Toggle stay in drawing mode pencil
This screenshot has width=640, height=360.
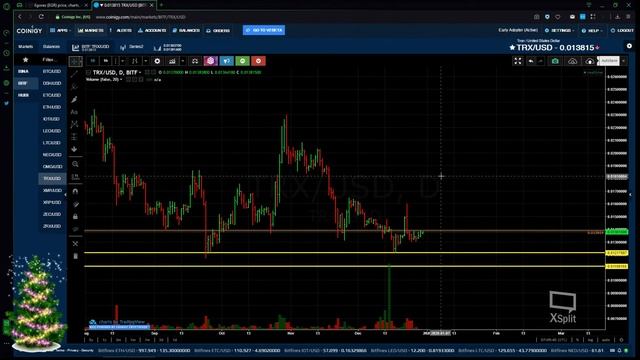coord(75,204)
